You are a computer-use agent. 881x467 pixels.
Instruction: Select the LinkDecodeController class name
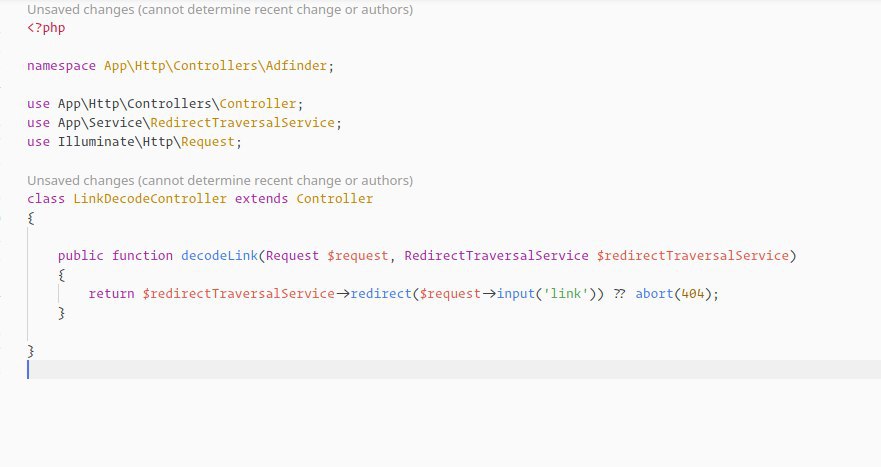[x=150, y=199]
